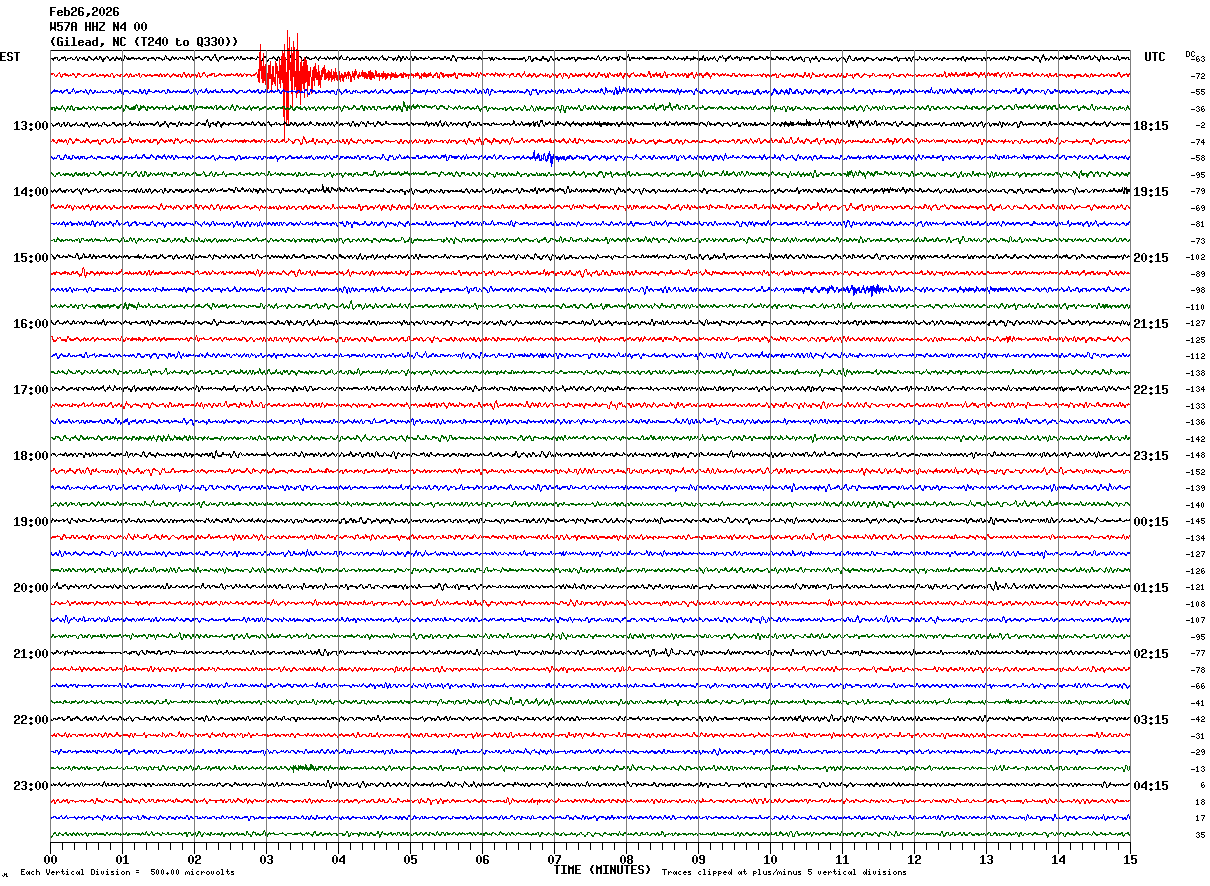Click the DC offset value -145
The image size is (1210, 886).
[x=1196, y=522]
